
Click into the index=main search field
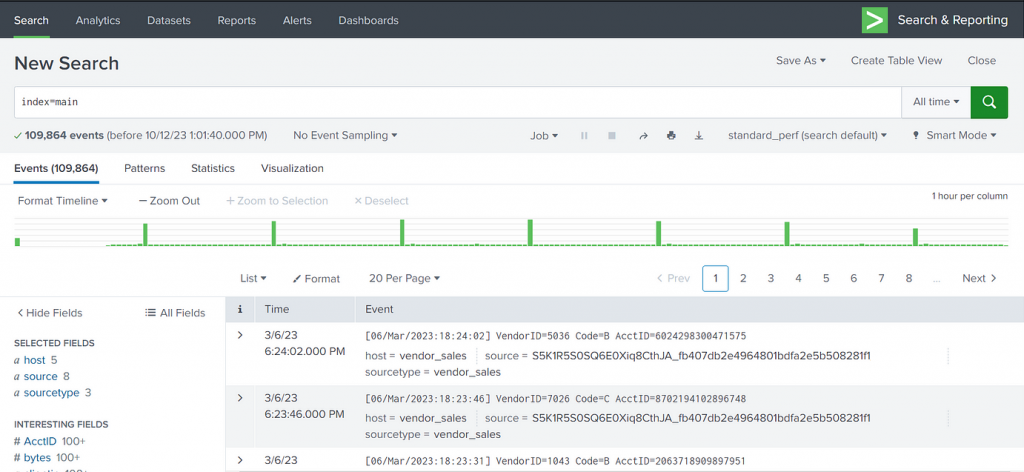point(455,102)
